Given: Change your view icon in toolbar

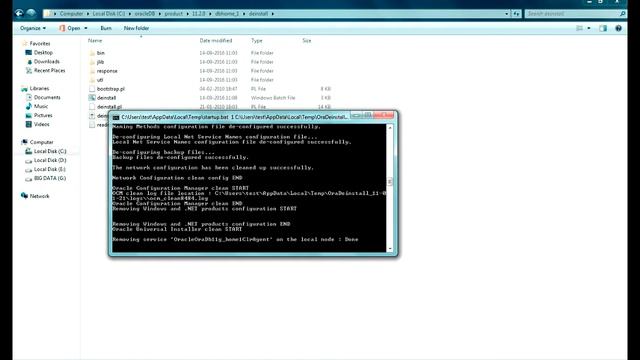Looking at the screenshot, I should click(x=579, y=28).
